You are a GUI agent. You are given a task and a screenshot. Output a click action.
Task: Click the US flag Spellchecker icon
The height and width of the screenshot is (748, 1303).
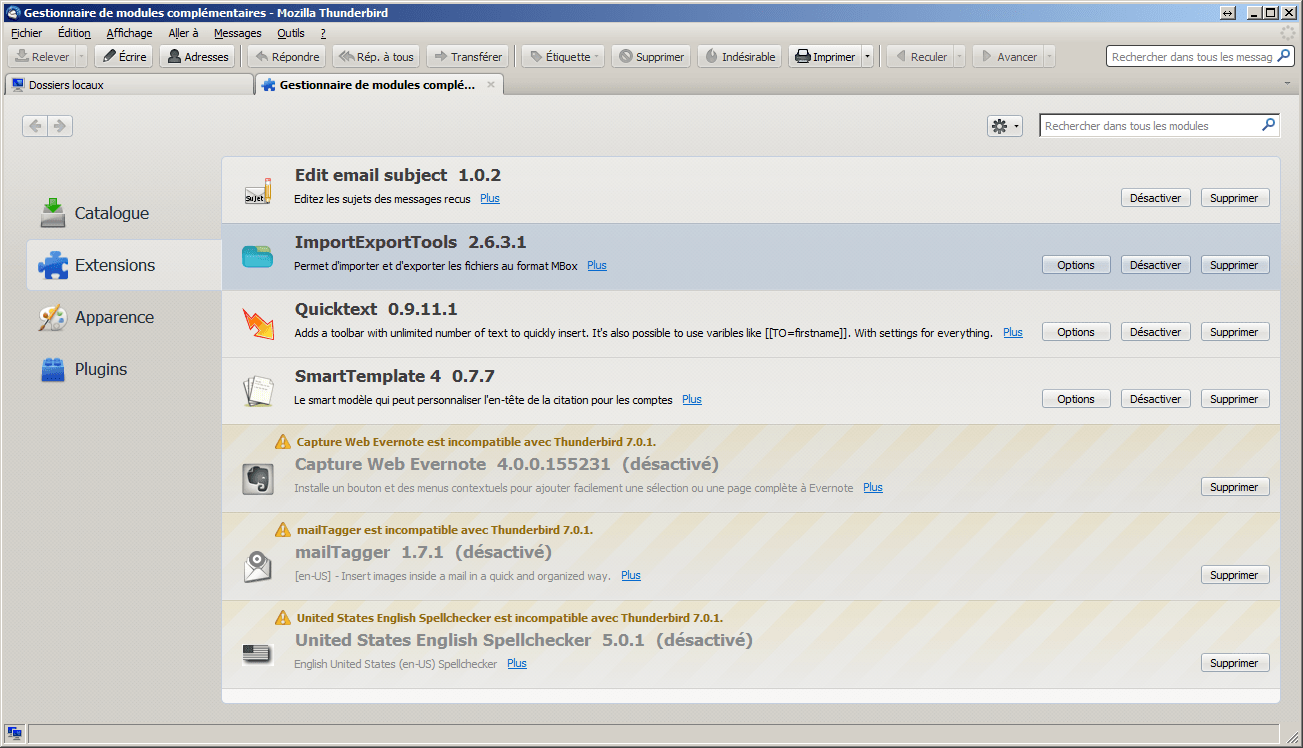[x=258, y=654]
